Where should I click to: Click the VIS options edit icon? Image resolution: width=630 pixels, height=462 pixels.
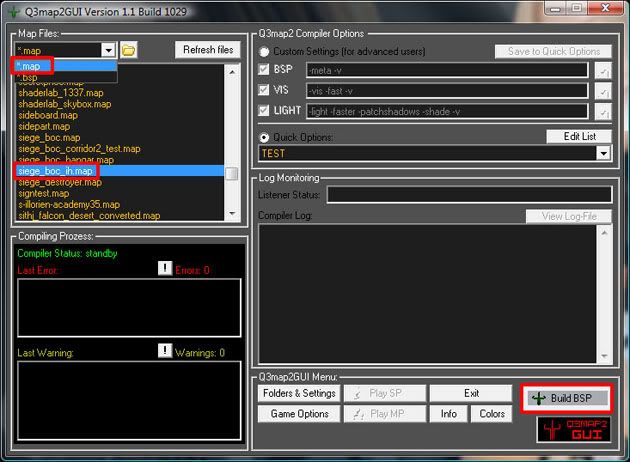(x=603, y=91)
